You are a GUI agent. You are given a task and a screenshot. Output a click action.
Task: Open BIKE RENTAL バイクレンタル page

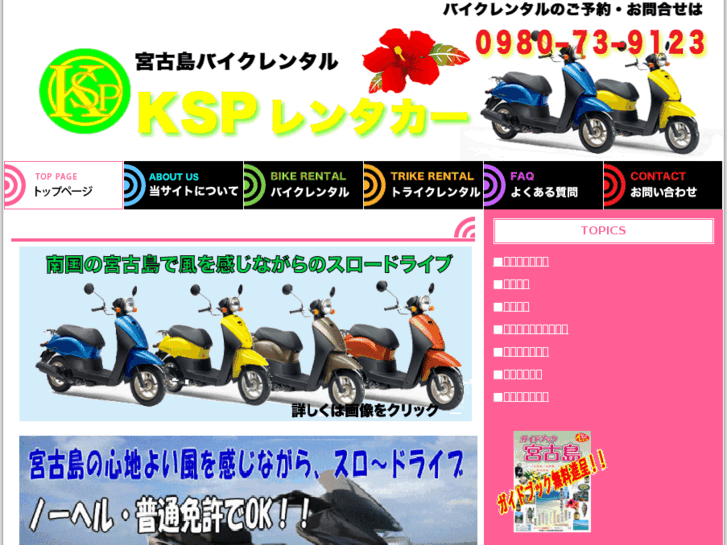click(x=303, y=185)
